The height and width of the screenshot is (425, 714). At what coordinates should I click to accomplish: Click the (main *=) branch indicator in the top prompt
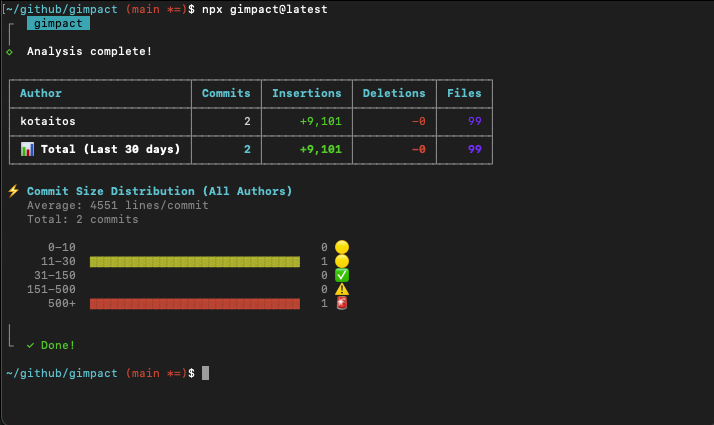156,9
